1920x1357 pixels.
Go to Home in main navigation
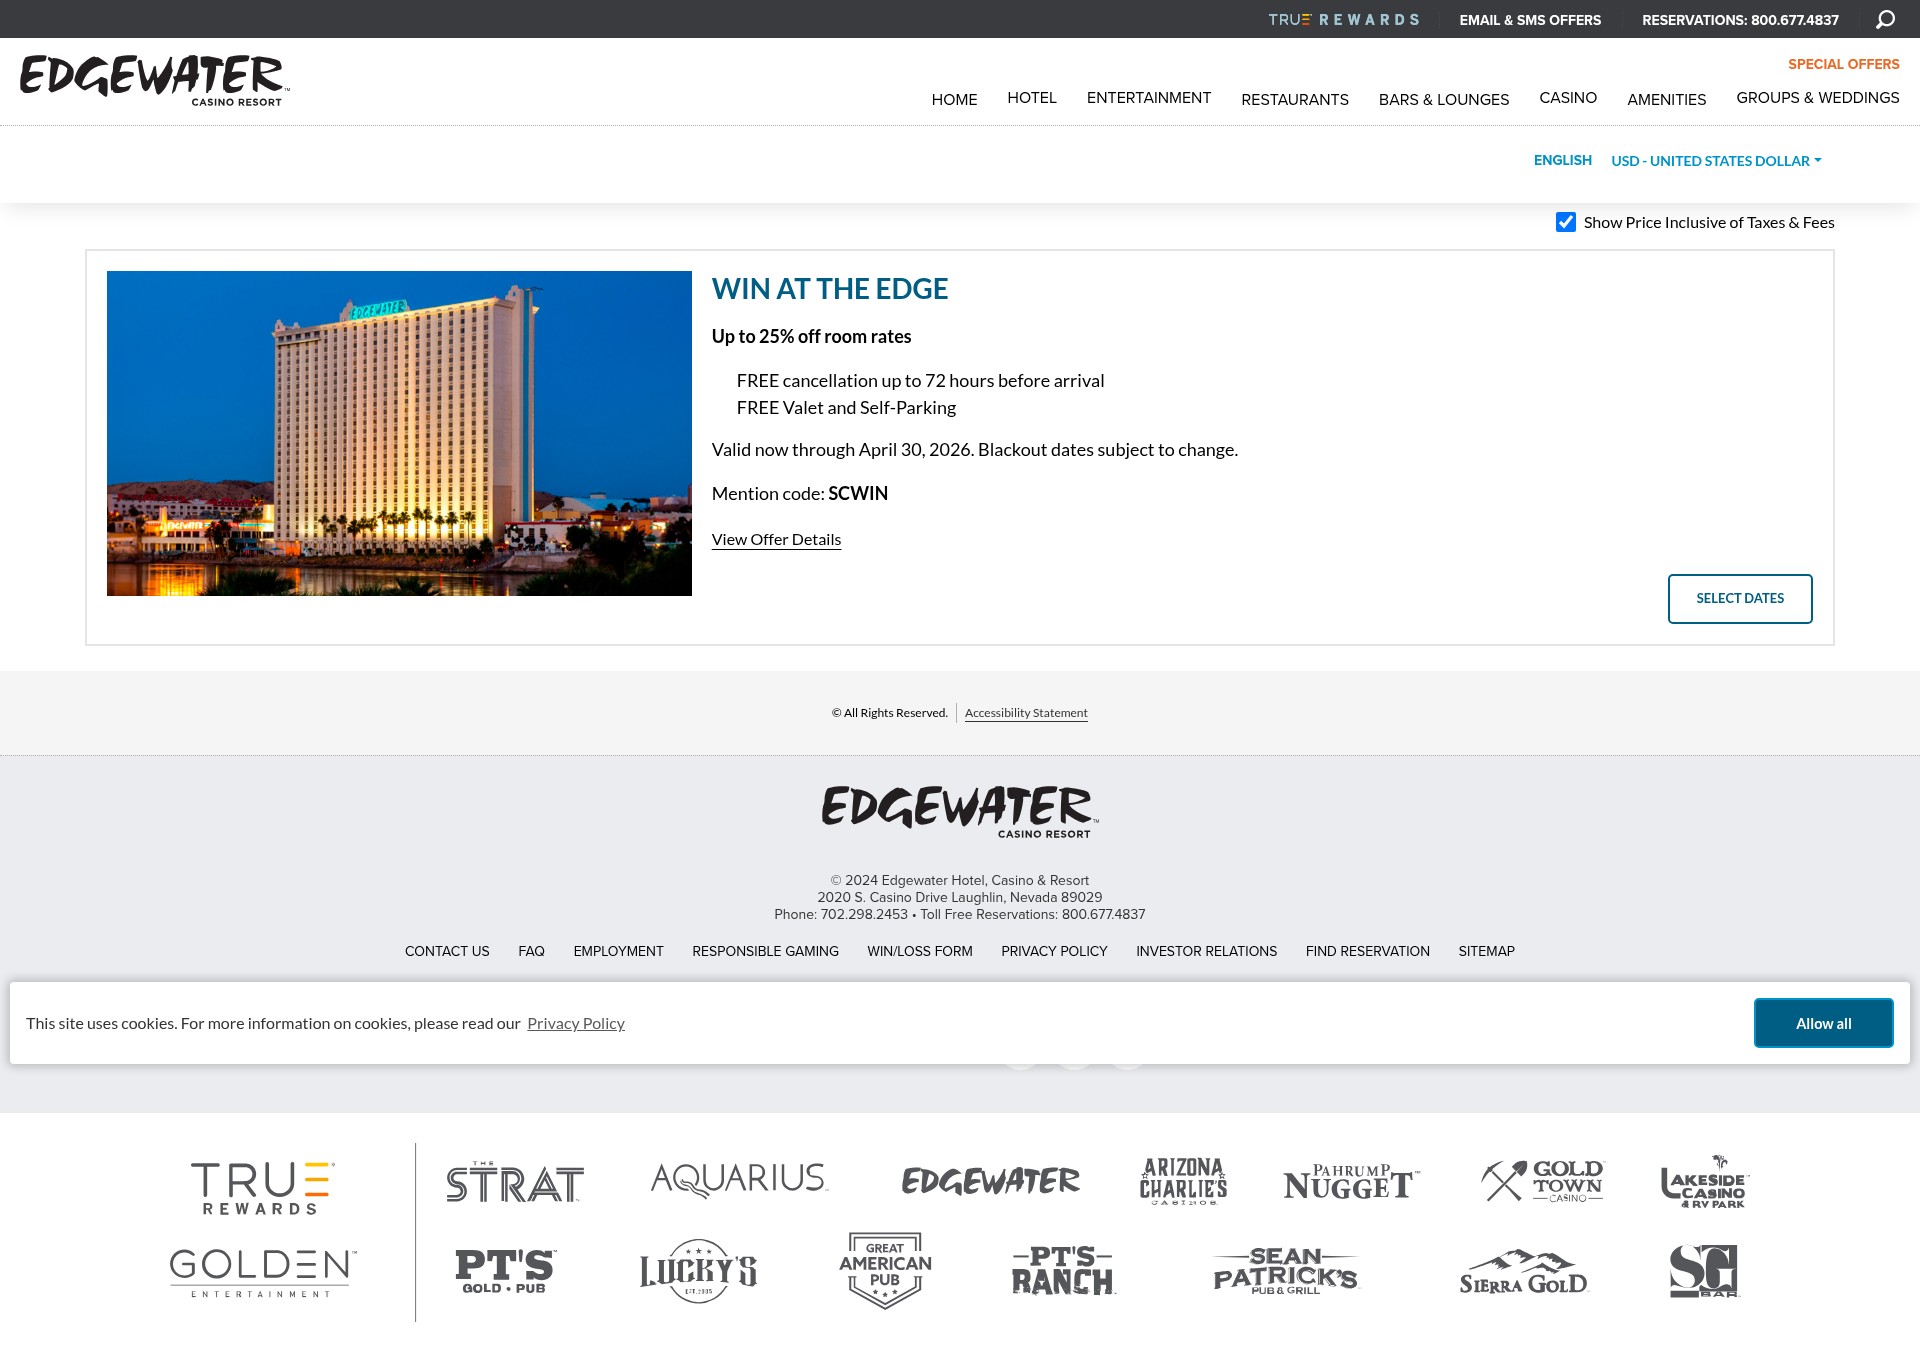pos(954,99)
